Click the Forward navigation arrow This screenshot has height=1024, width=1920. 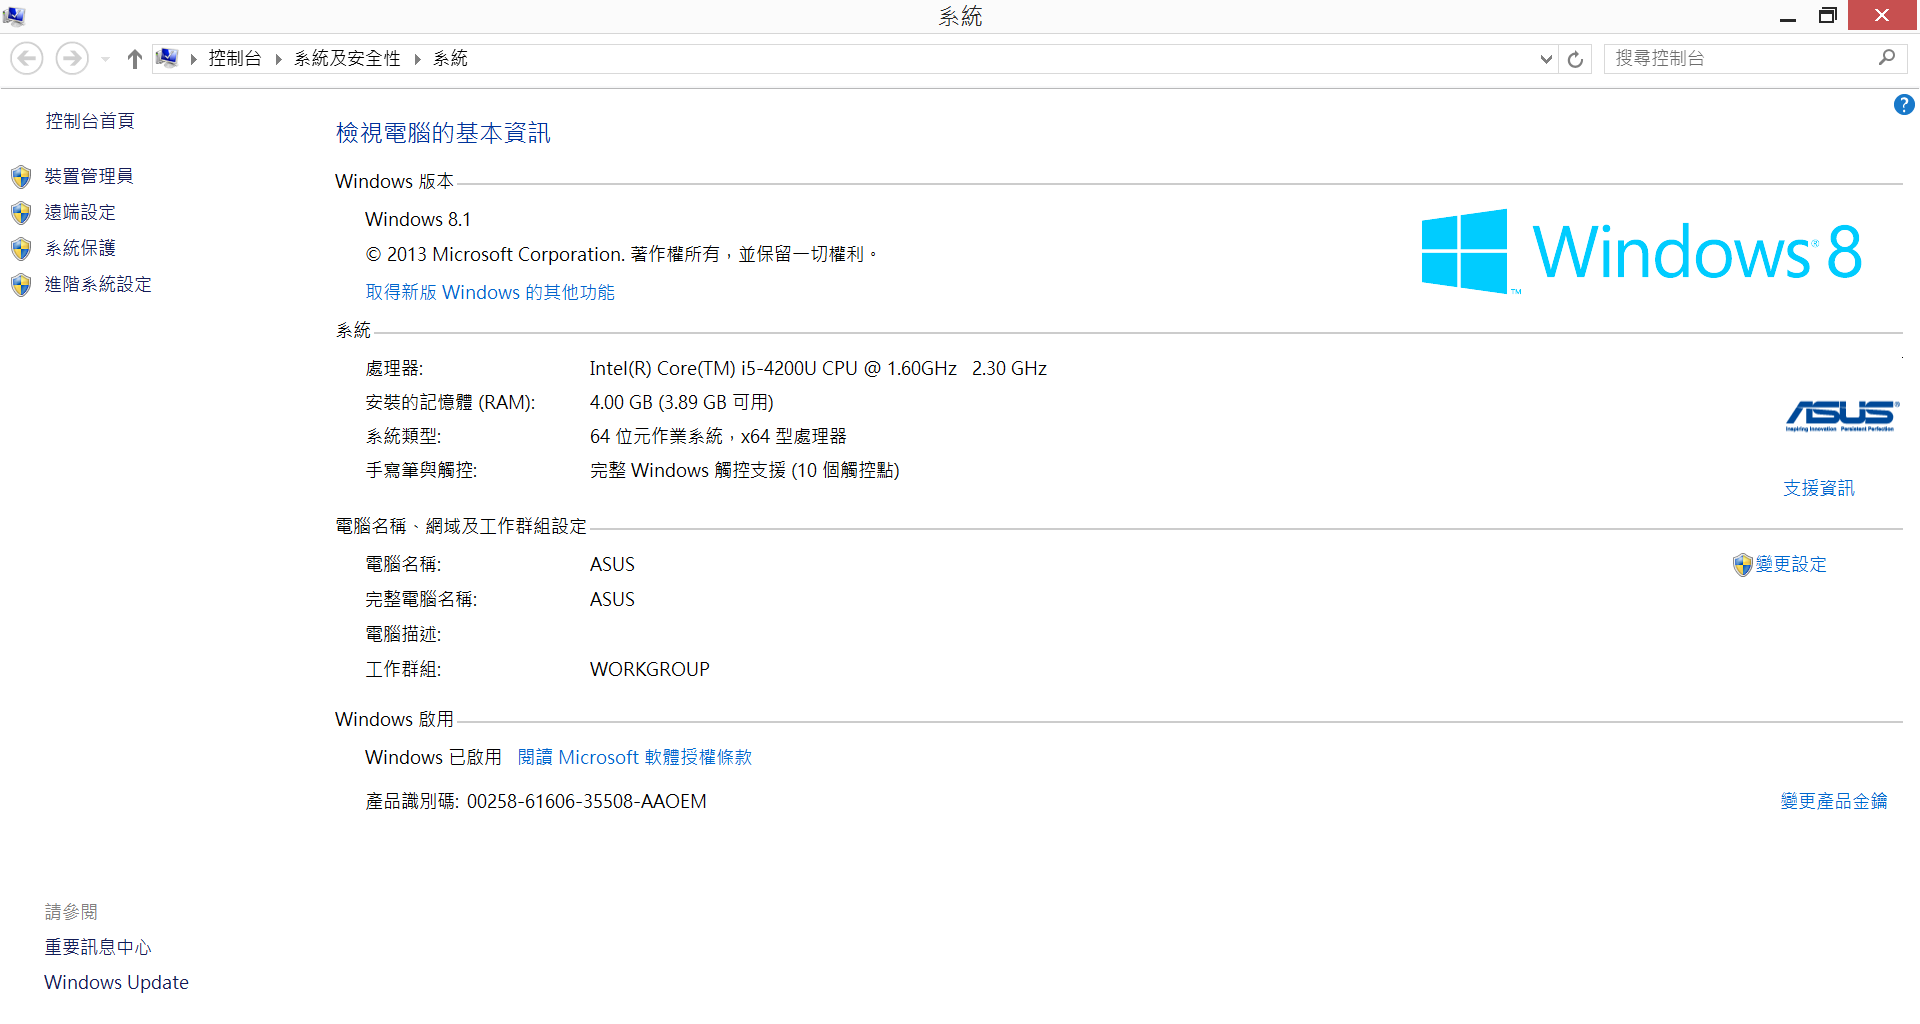point(71,59)
